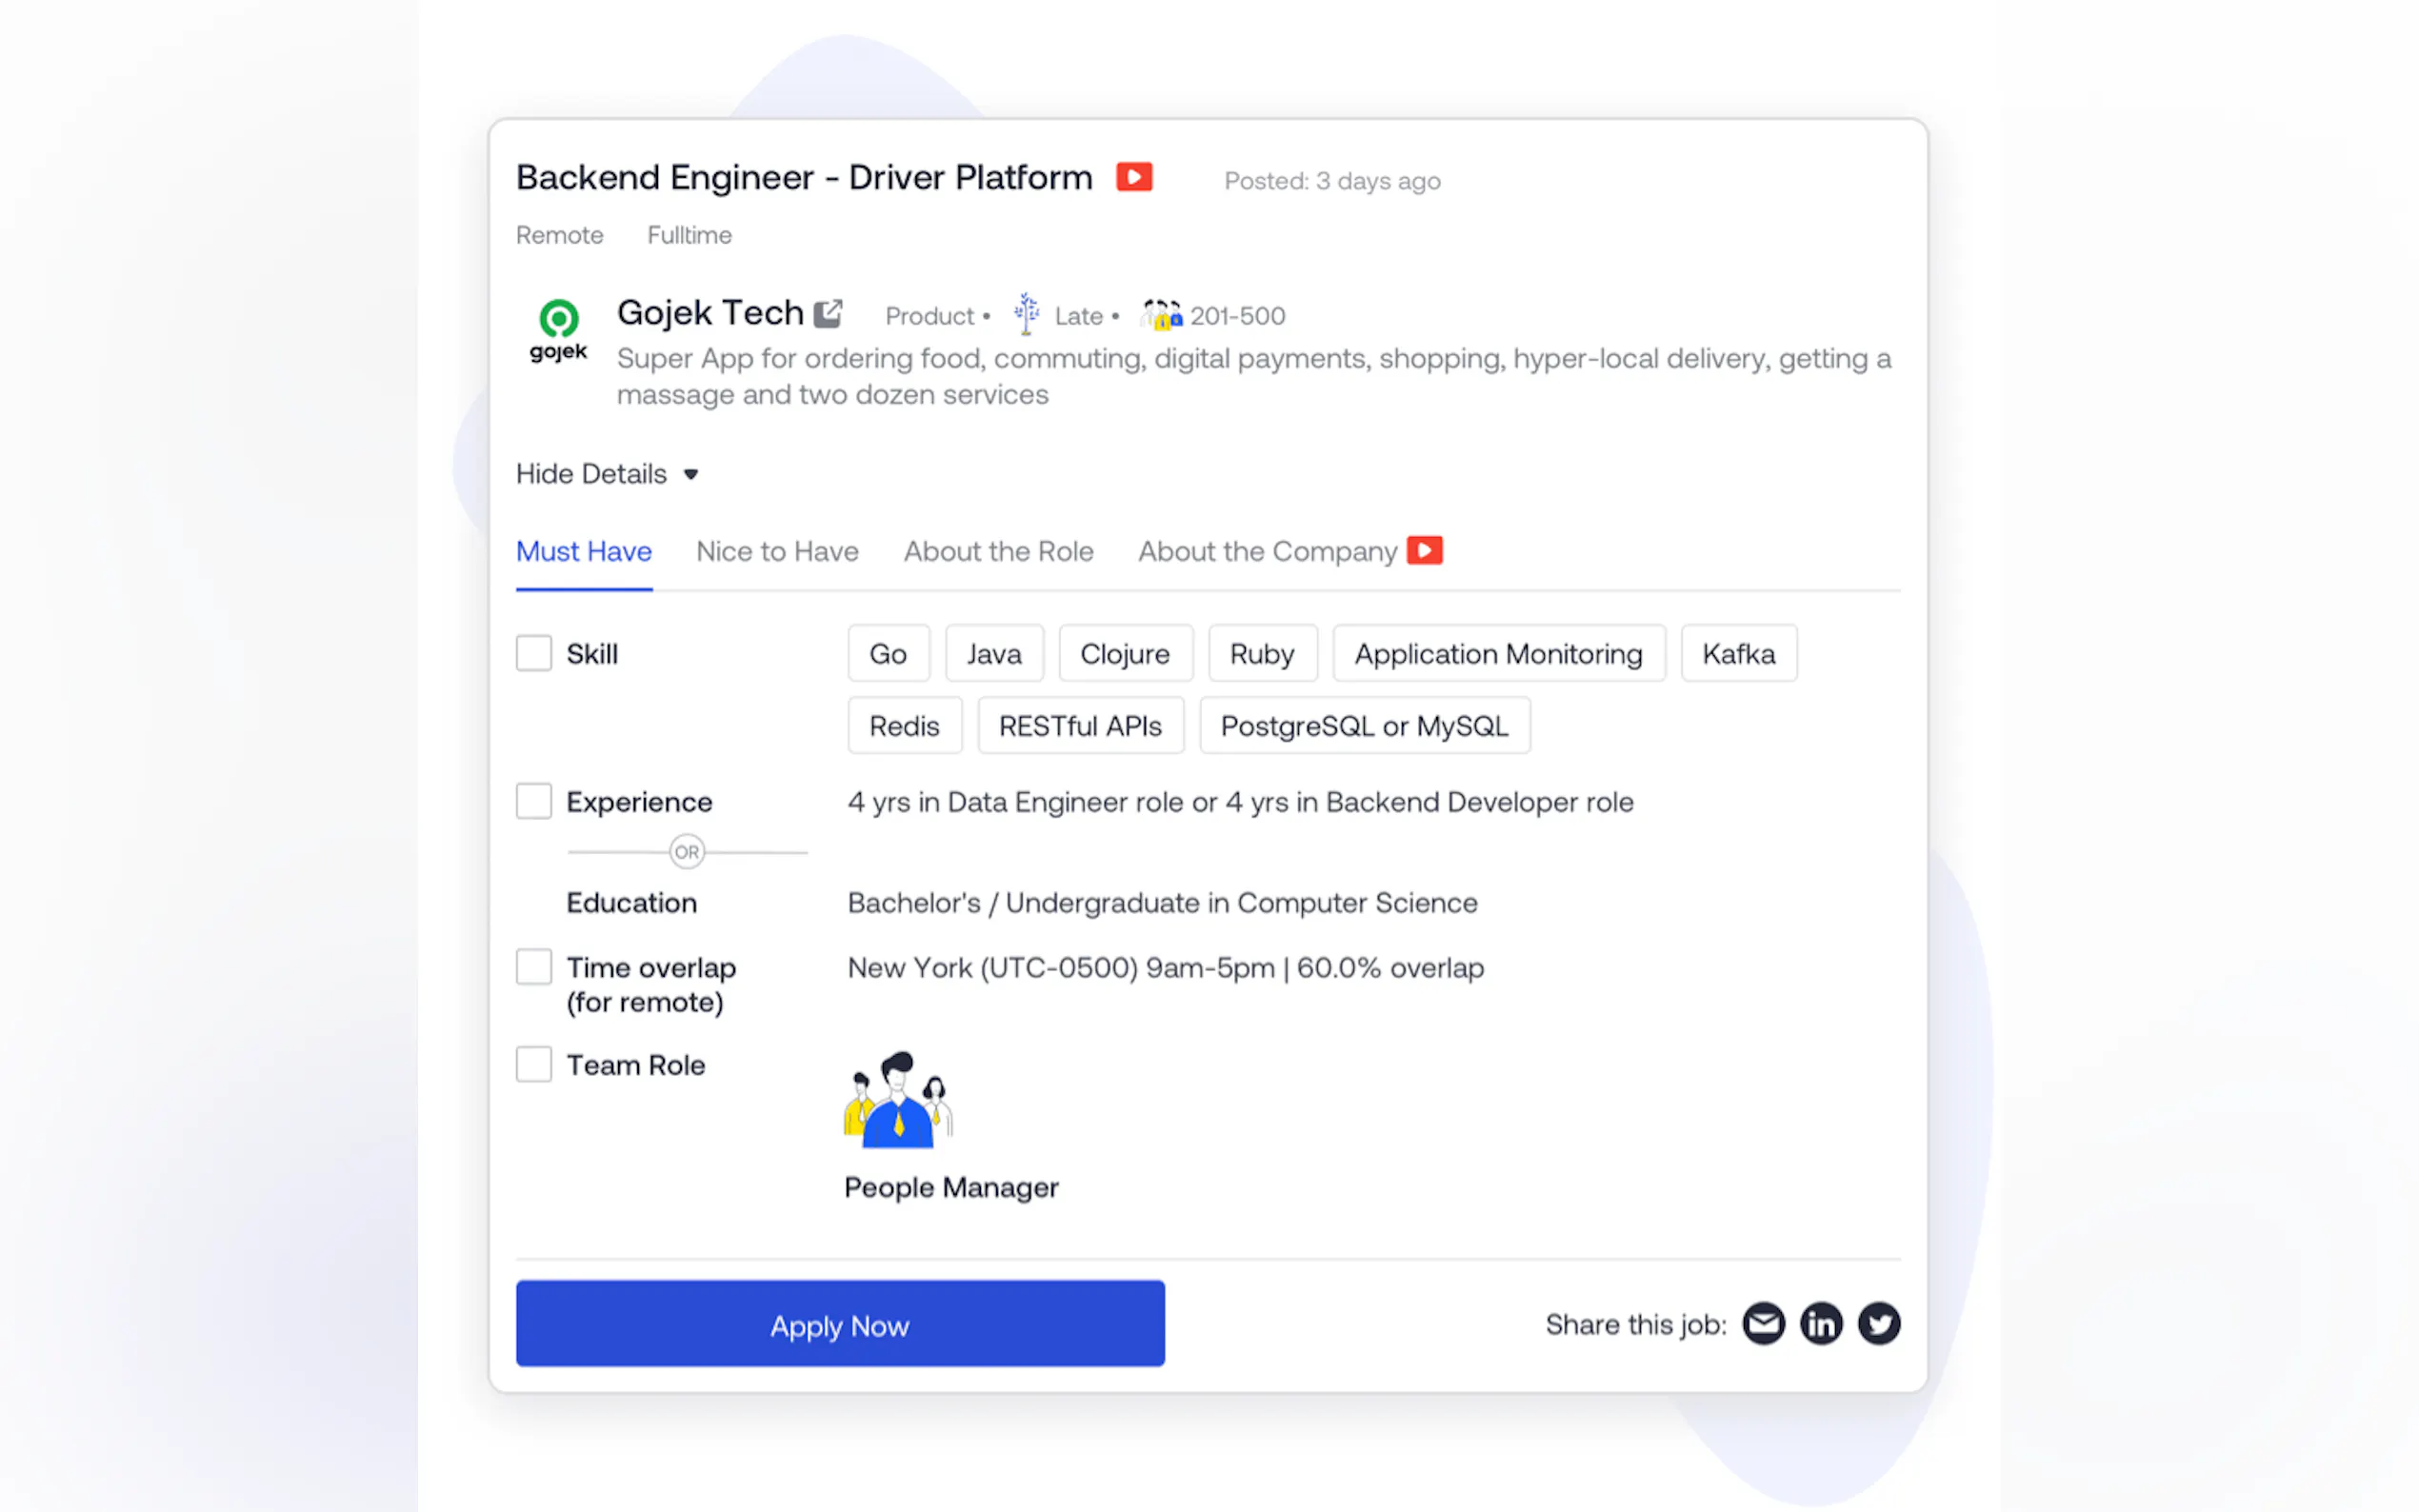The height and width of the screenshot is (1512, 2419).
Task: Tick the Experience checkbox
Action: [x=534, y=801]
